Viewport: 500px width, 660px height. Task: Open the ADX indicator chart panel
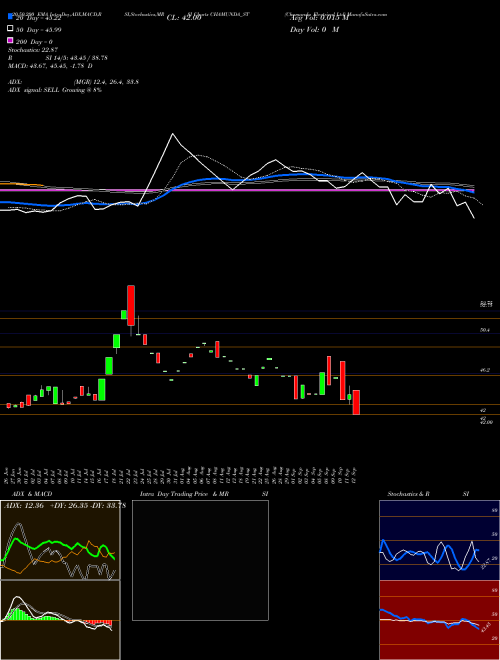pyautogui.click(x=60, y=540)
